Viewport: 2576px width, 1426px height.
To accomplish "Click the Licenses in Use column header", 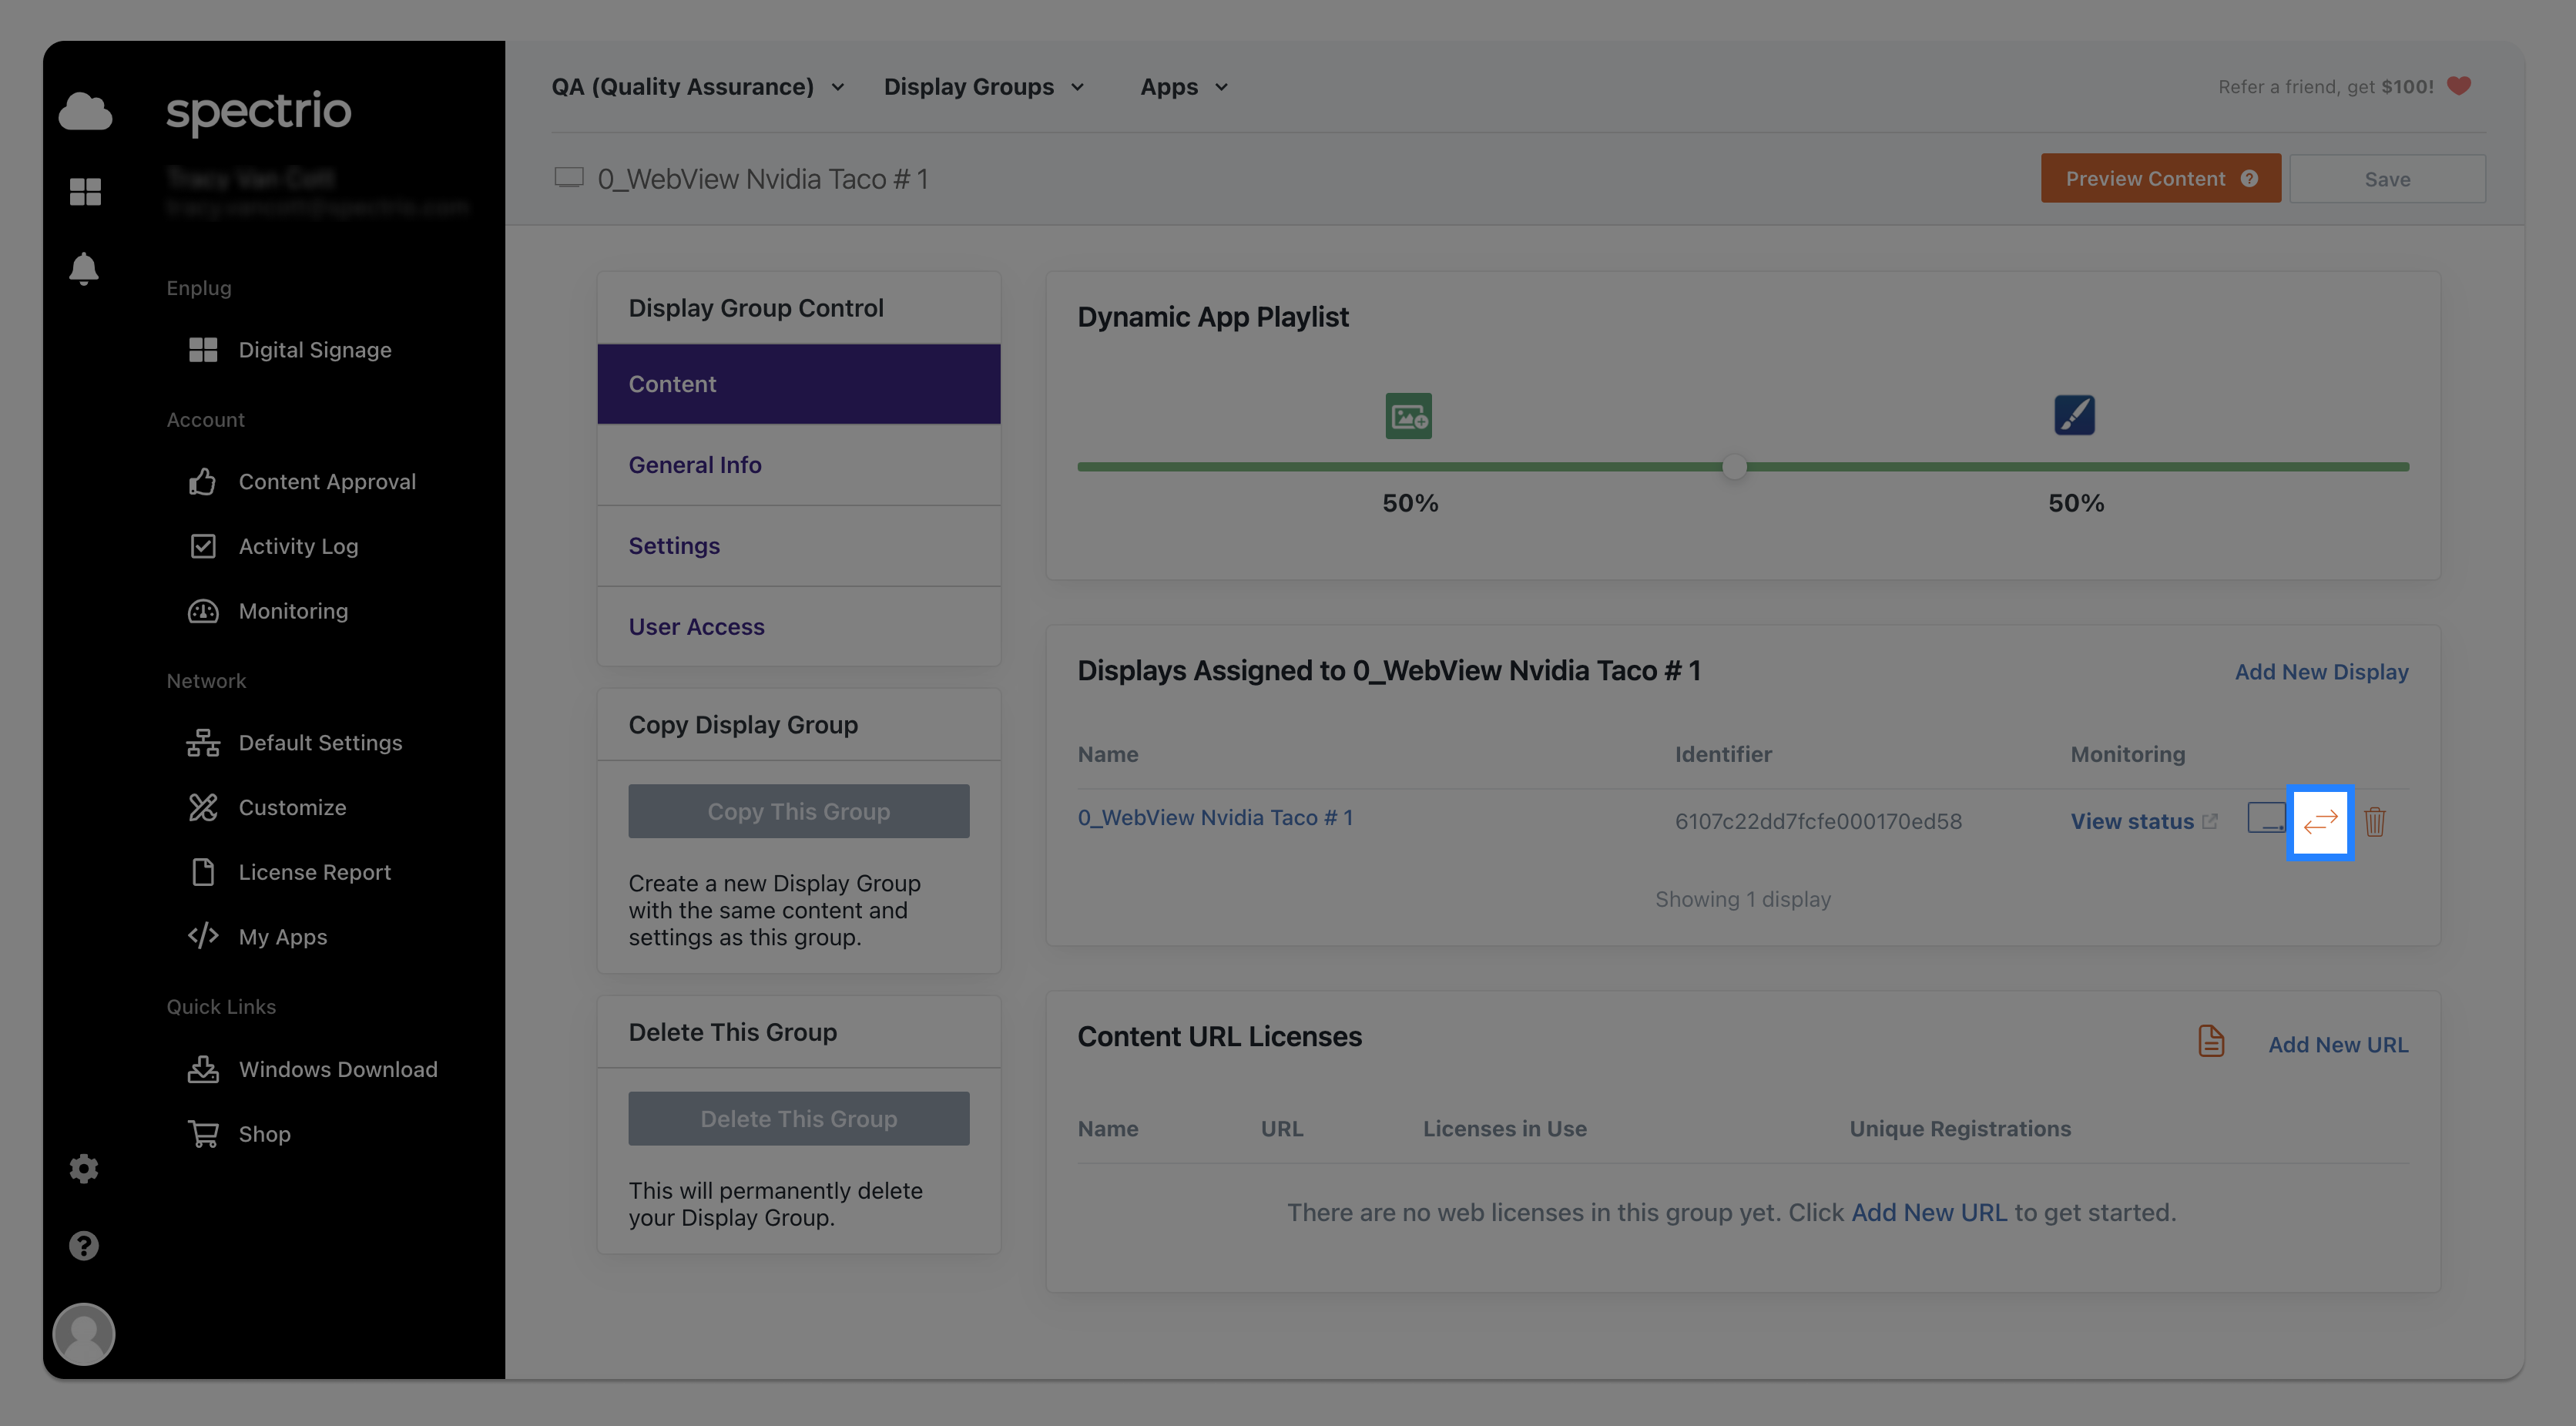I will click(1504, 1129).
